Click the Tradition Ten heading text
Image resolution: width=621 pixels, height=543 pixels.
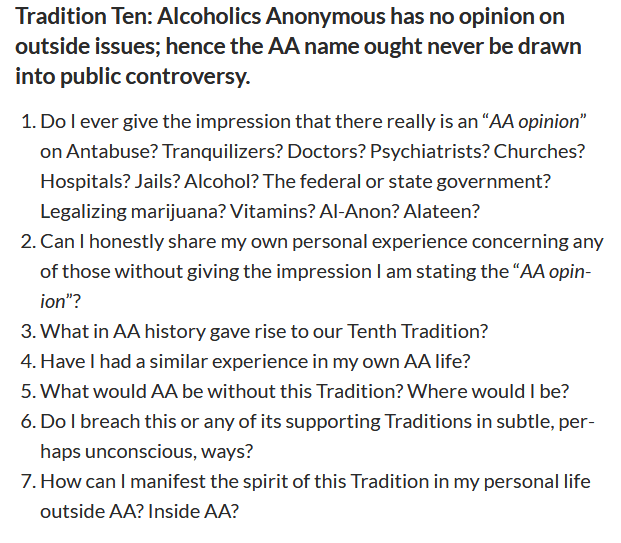click(x=298, y=46)
